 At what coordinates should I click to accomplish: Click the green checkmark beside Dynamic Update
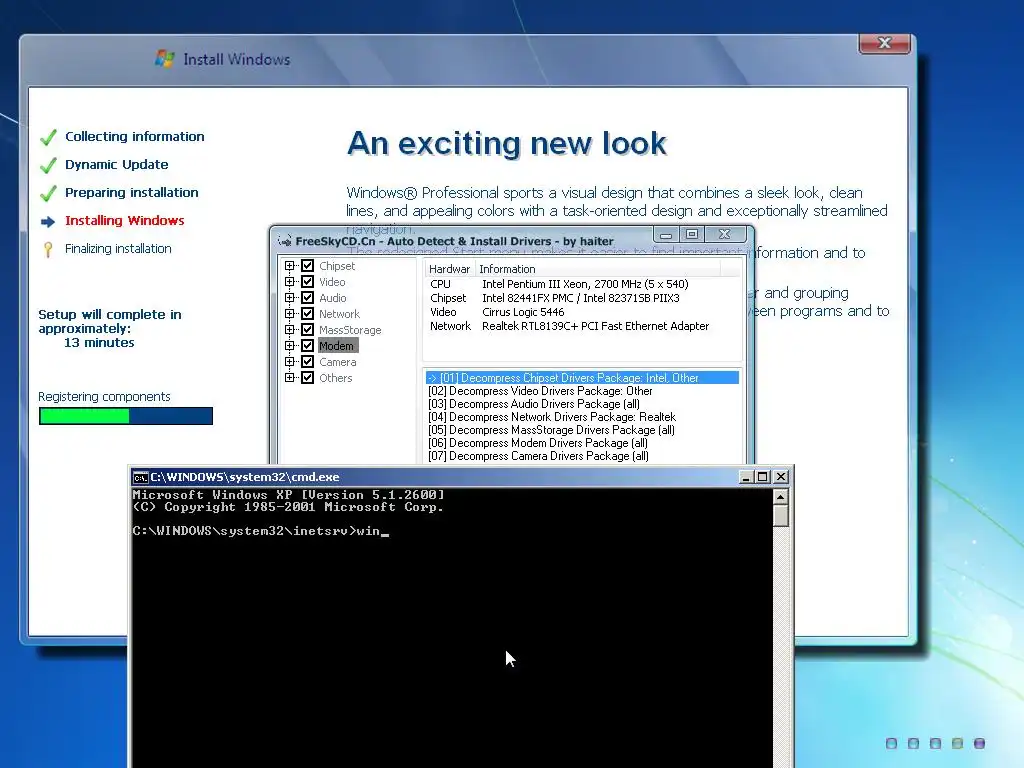click(48, 165)
